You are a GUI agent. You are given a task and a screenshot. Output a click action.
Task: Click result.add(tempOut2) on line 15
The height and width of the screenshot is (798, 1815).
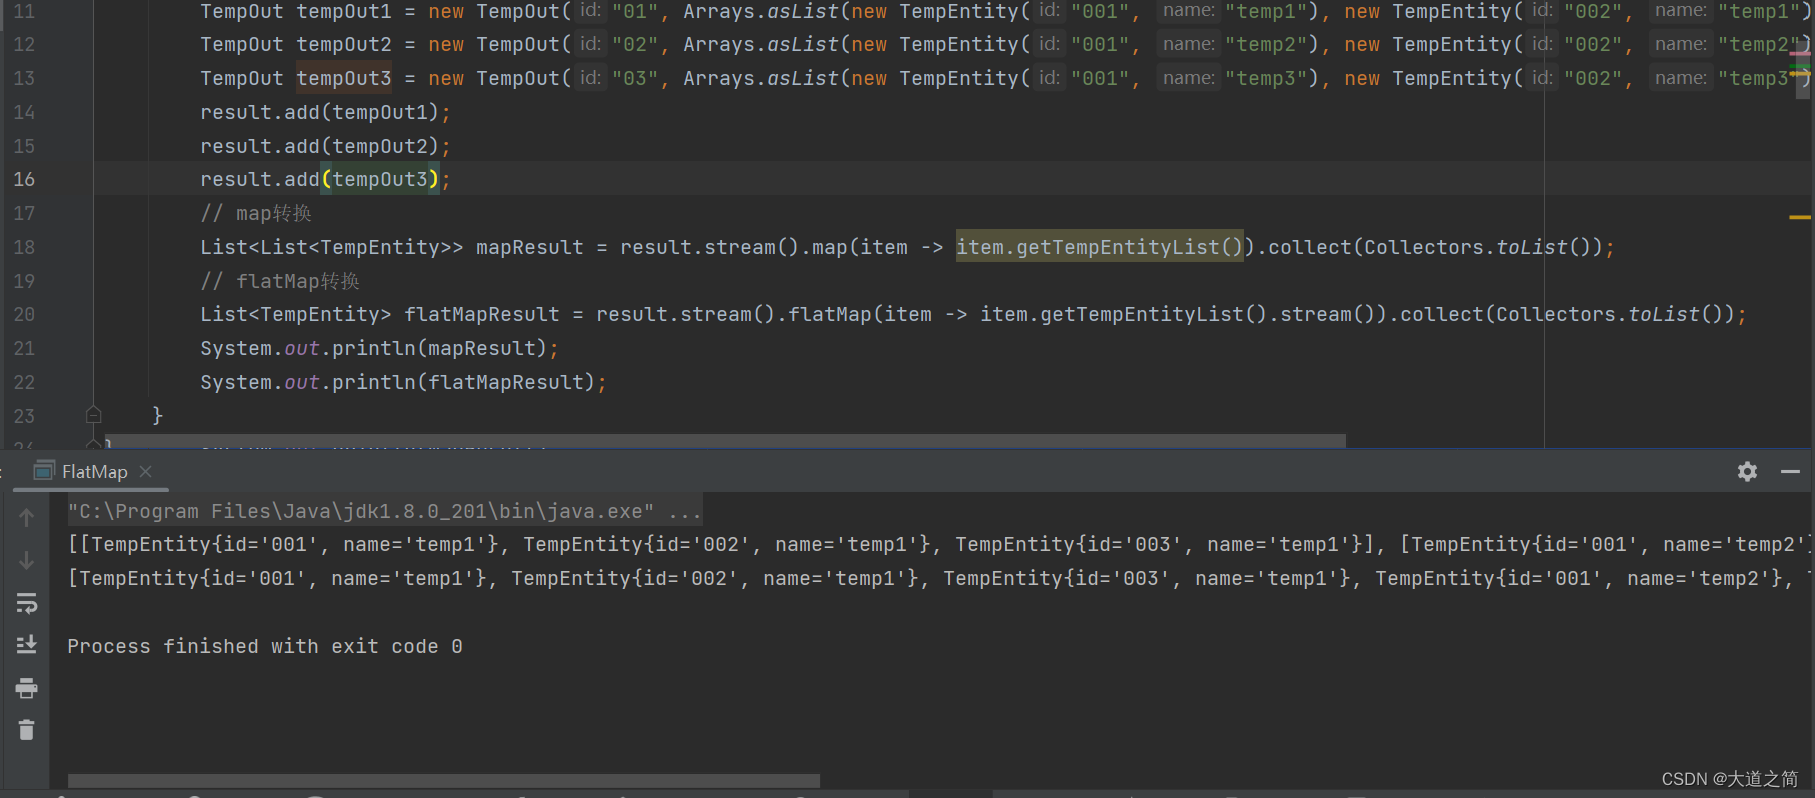[x=325, y=146]
